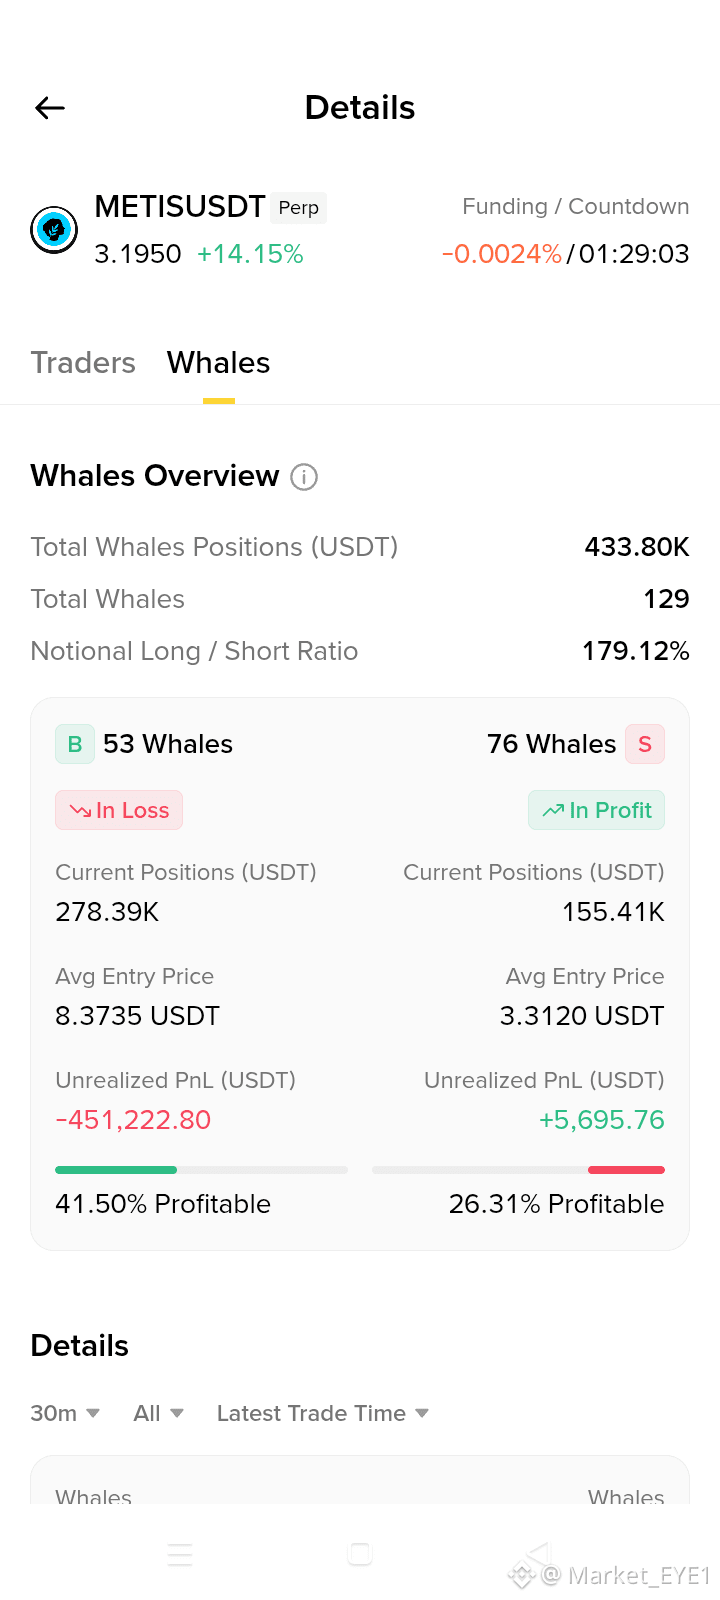Viewport: 720px width, 1600px height.
Task: Tap the In Profit uptrend icon
Action: (x=553, y=811)
